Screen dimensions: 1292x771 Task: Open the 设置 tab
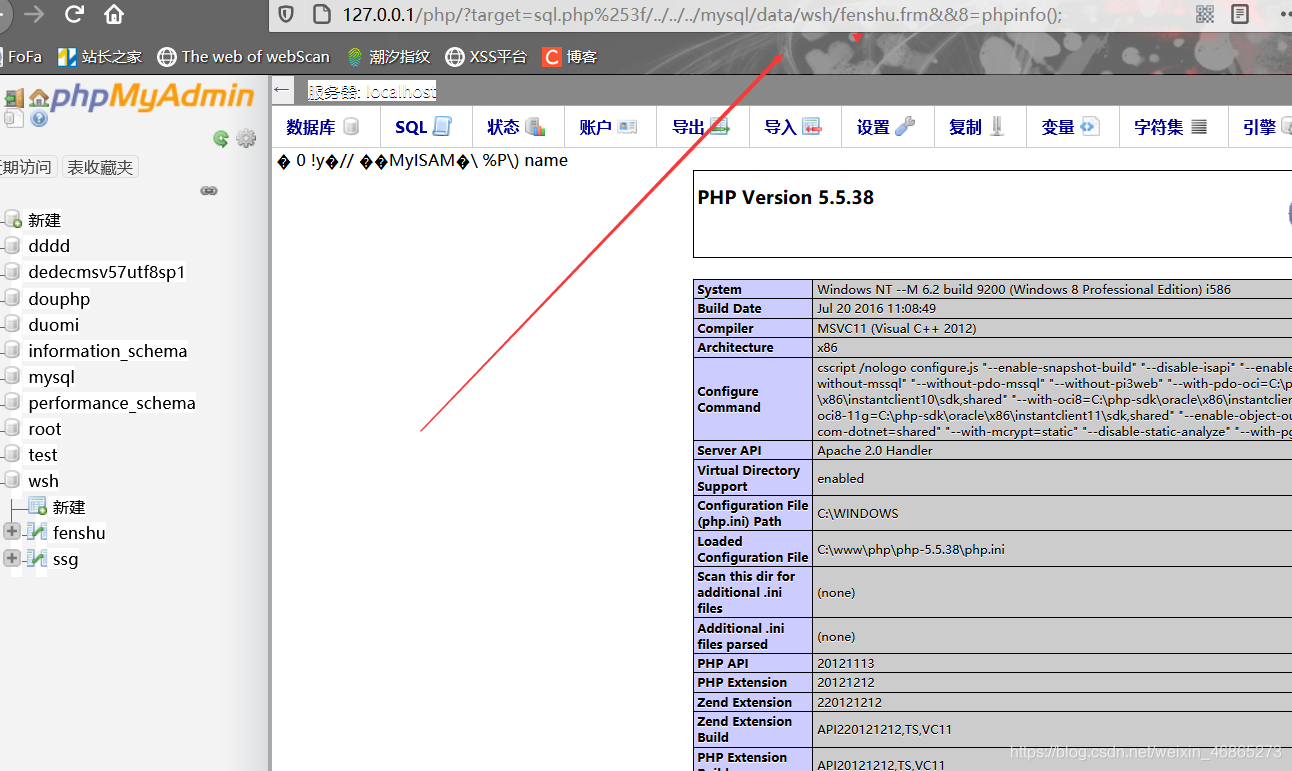(886, 127)
